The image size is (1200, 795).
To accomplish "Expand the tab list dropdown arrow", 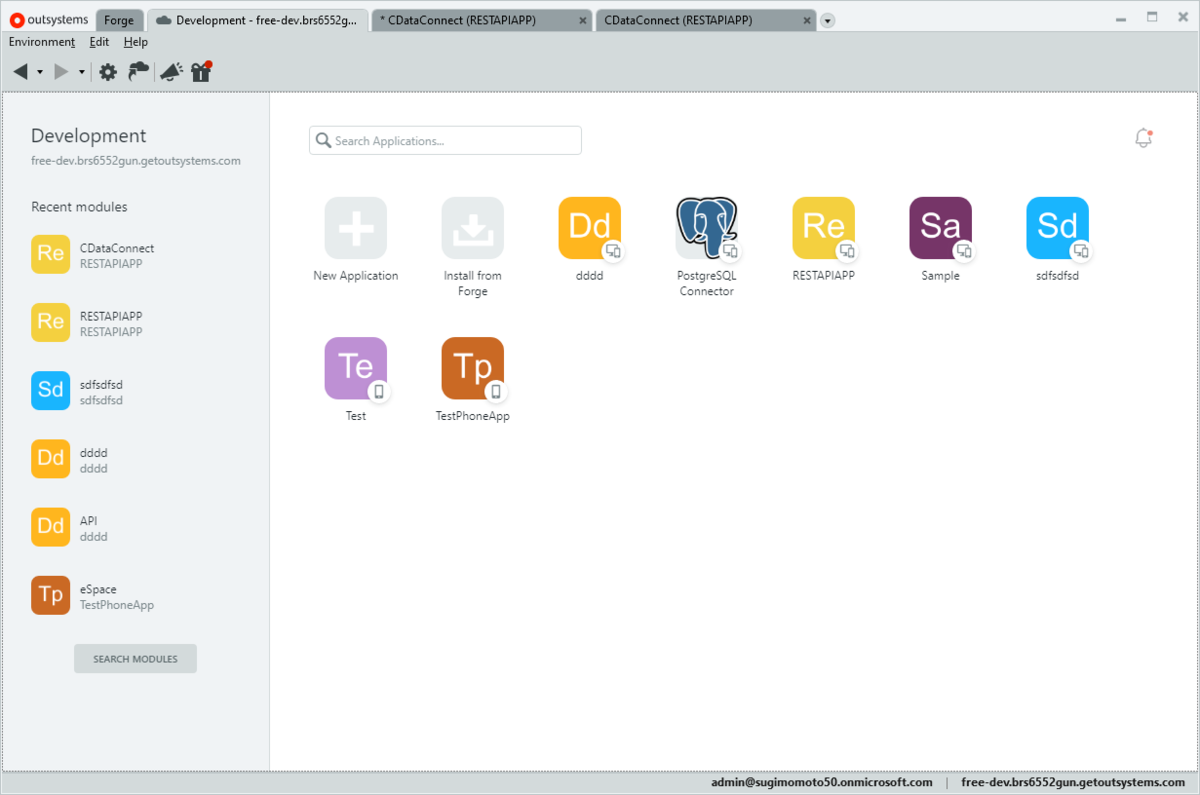I will coord(828,20).
